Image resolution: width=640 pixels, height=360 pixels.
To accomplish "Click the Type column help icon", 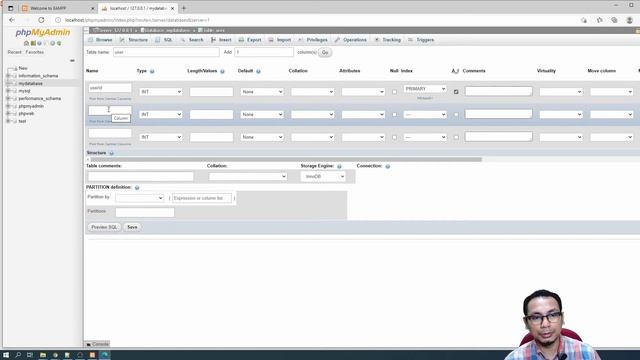I will click(152, 71).
